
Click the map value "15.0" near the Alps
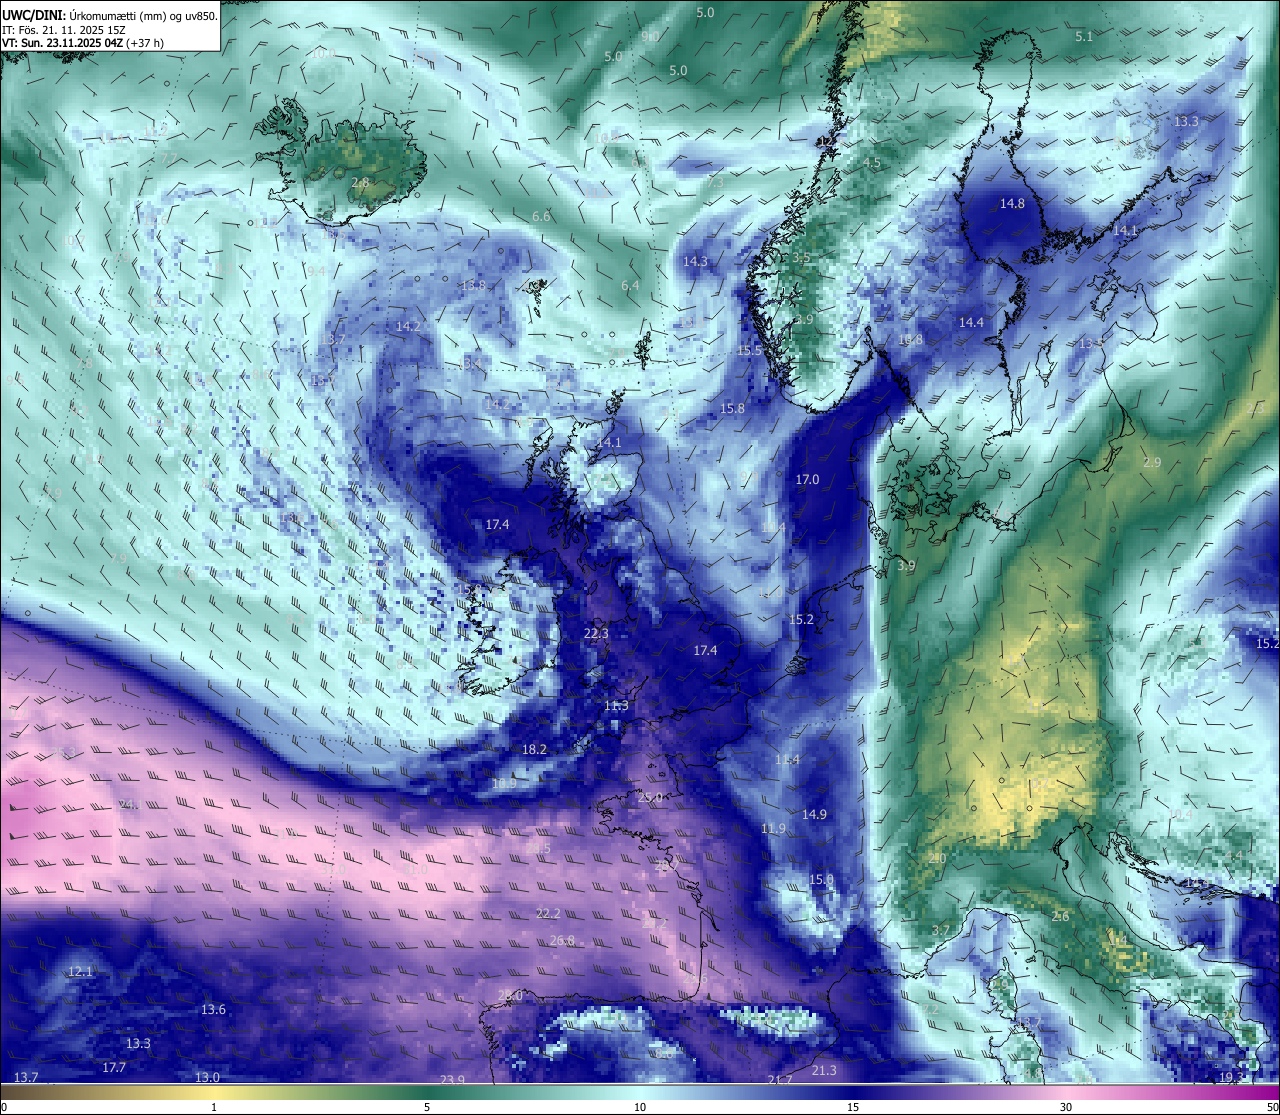[x=821, y=880]
